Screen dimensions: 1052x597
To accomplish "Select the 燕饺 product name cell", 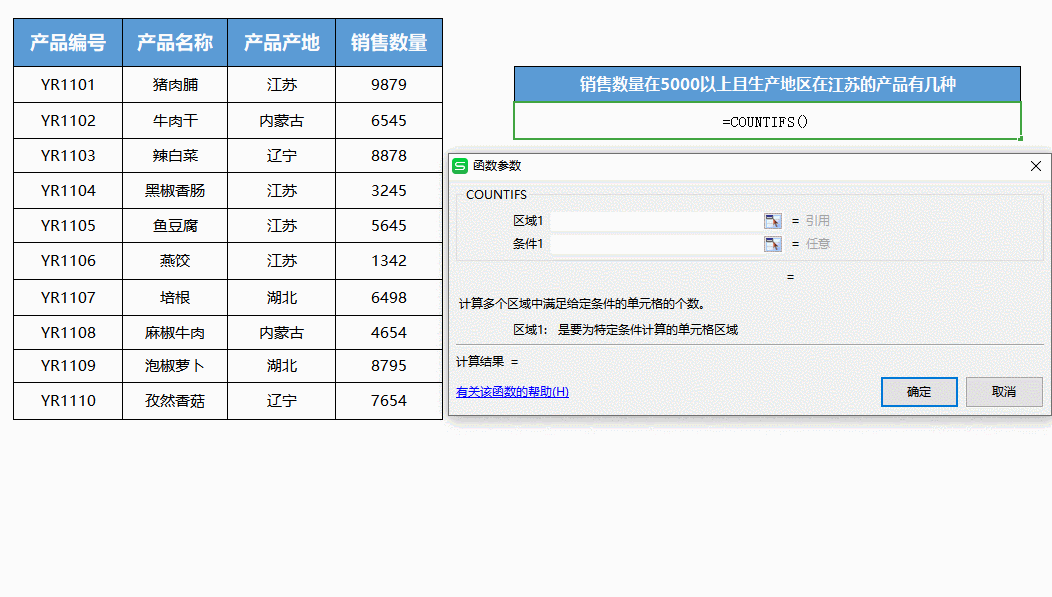I will [175, 261].
